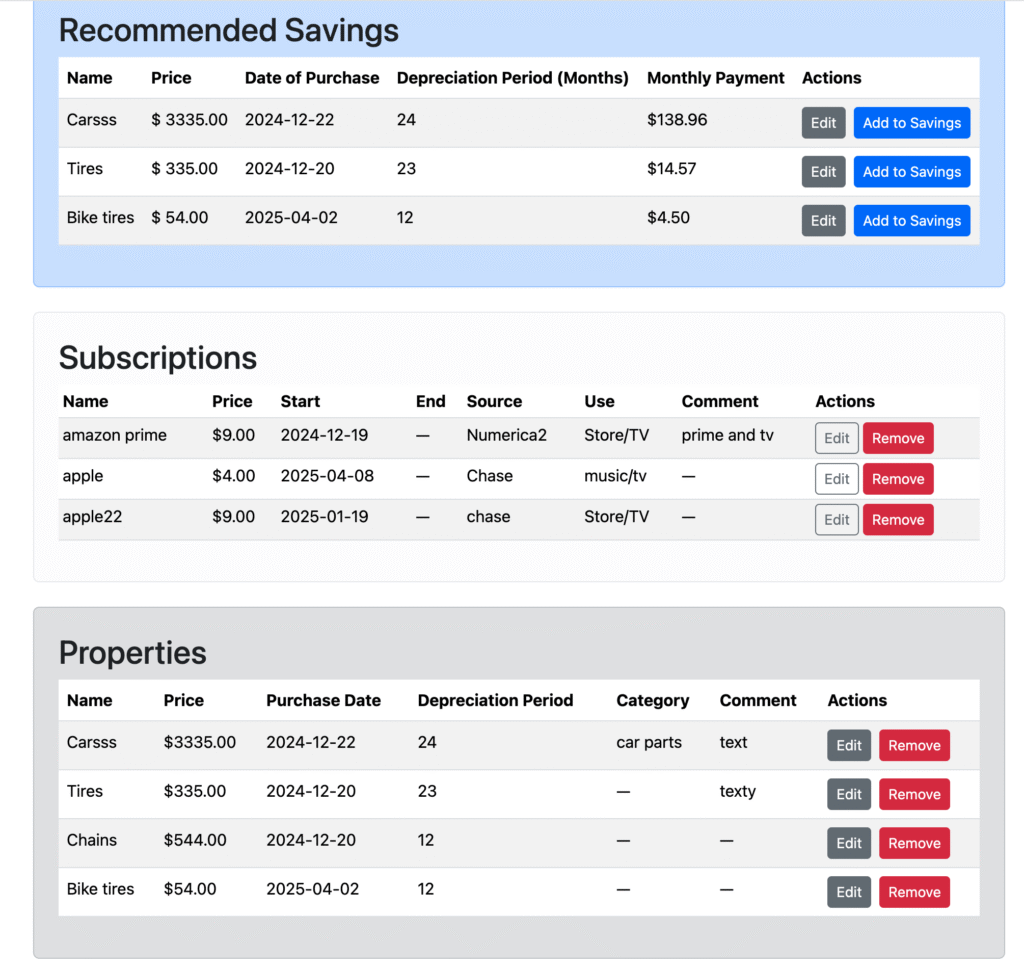Edit the apple22 subscription

pos(836,520)
